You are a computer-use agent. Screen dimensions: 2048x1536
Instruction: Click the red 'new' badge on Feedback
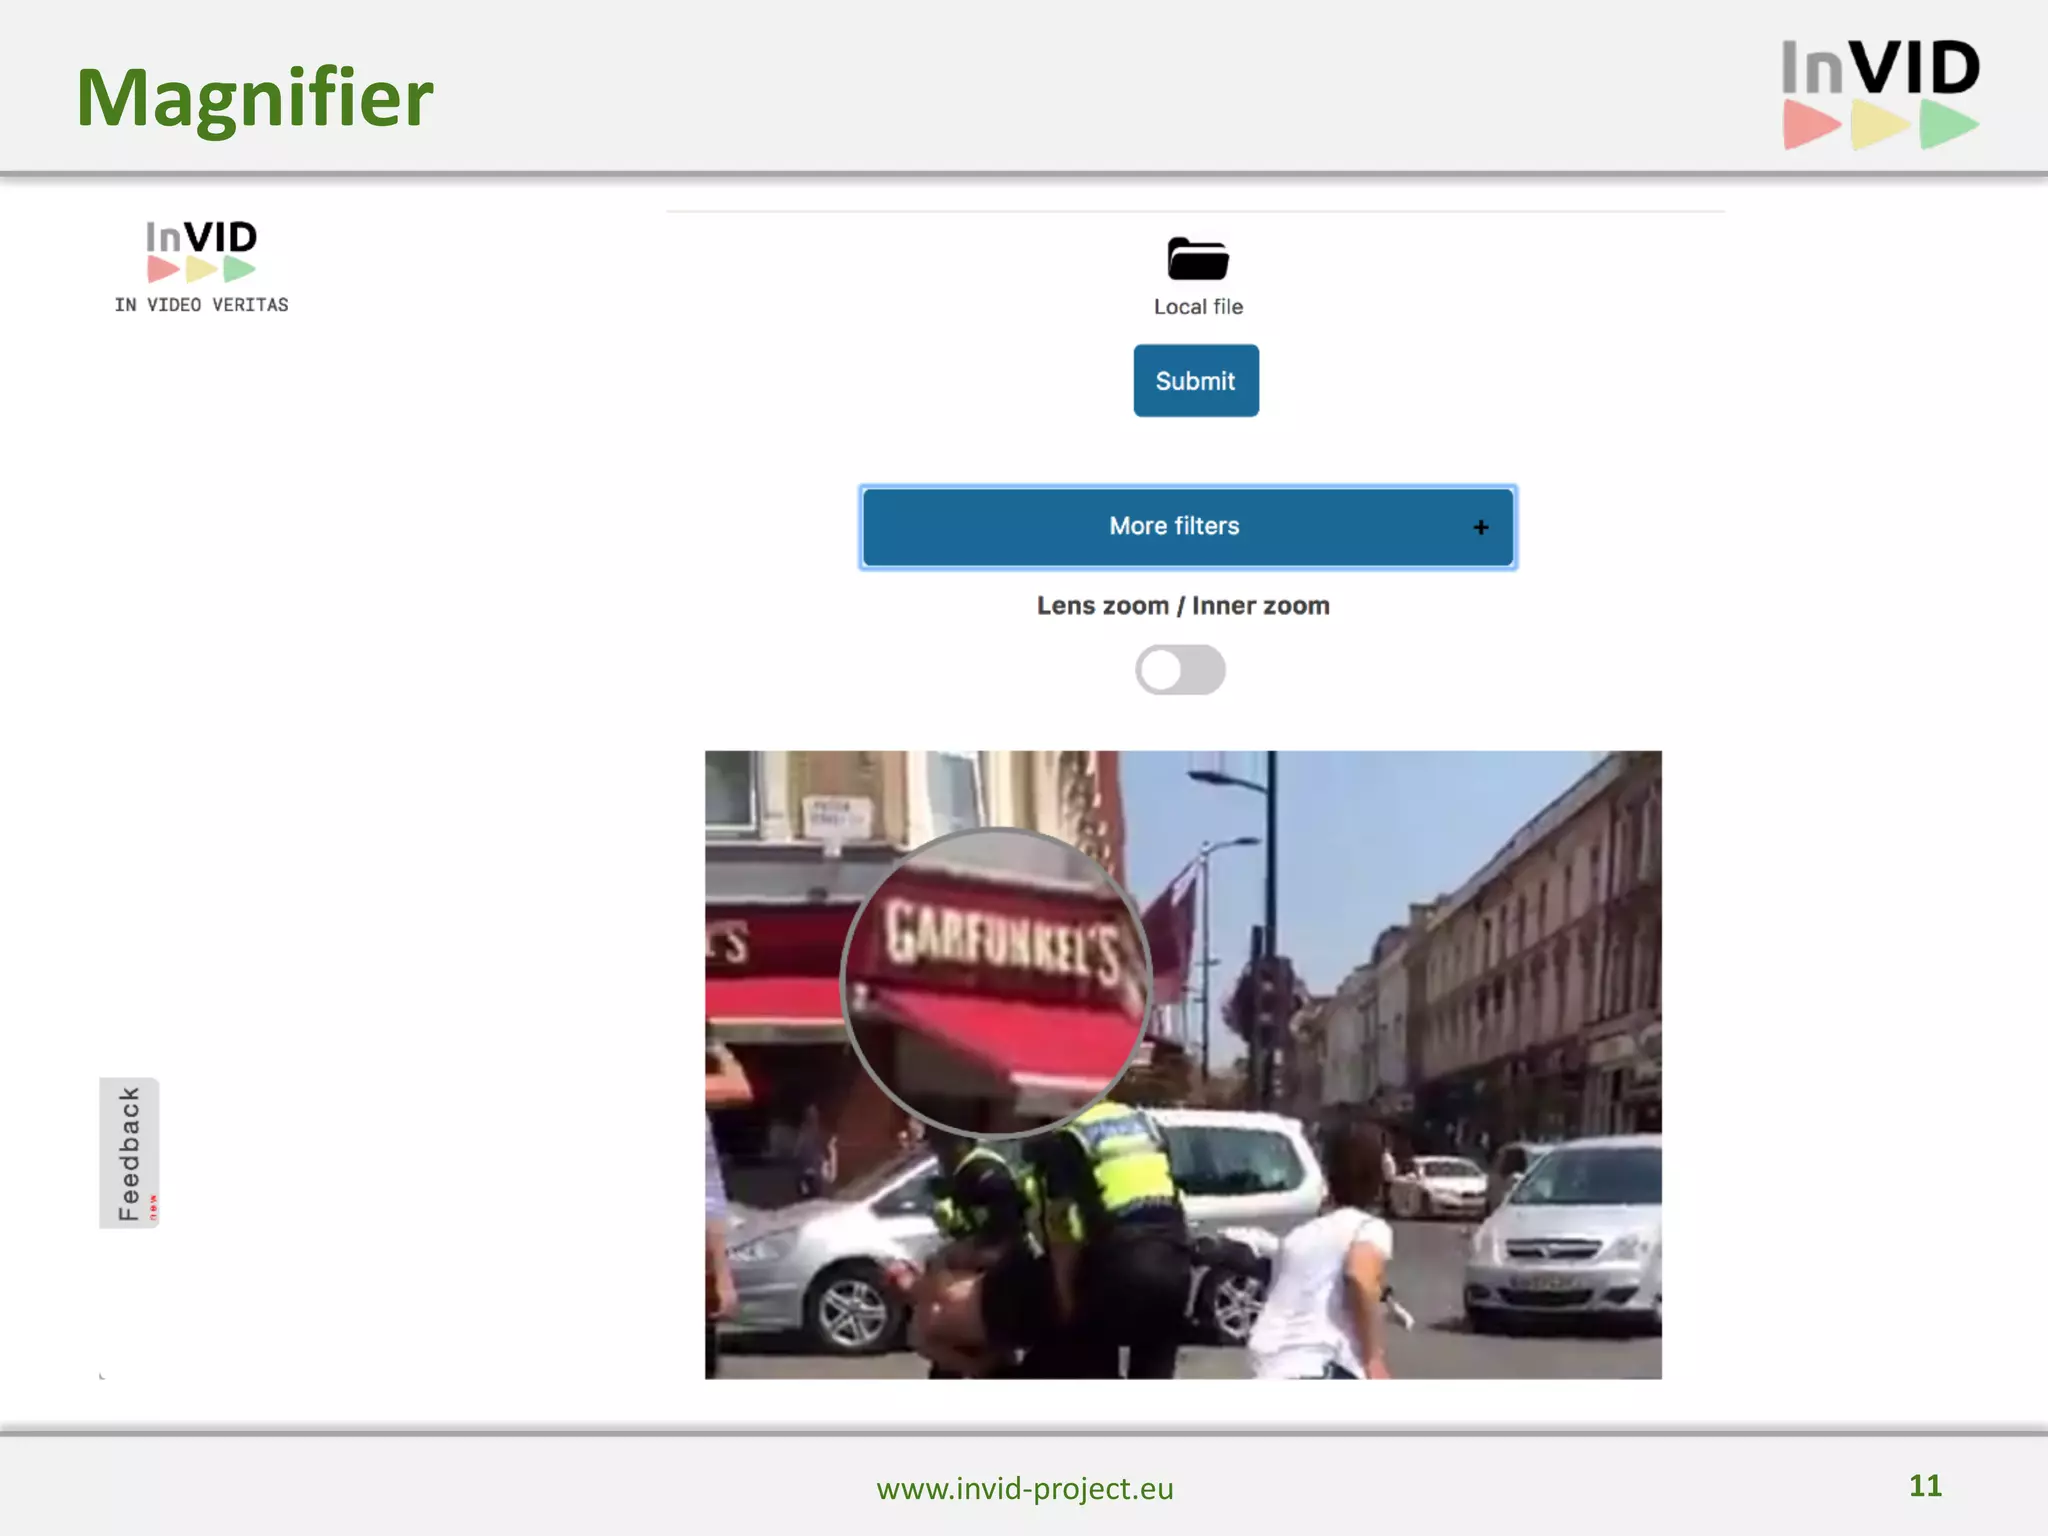click(x=153, y=1206)
